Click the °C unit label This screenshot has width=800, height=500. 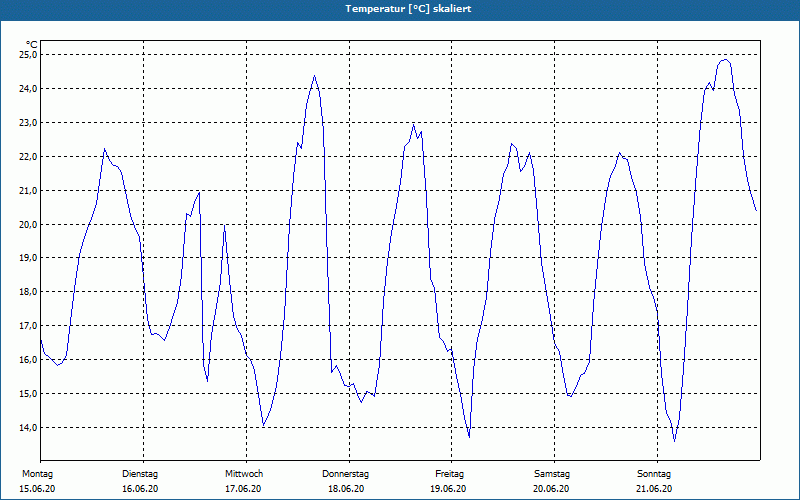(x=32, y=45)
